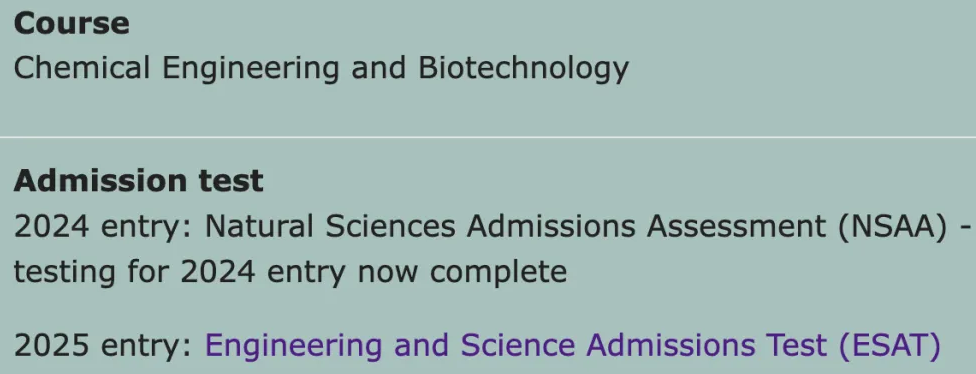This screenshot has height=374, width=976.
Task: Open the Engineering and Science Admissions Test link
Action: [x=573, y=346]
